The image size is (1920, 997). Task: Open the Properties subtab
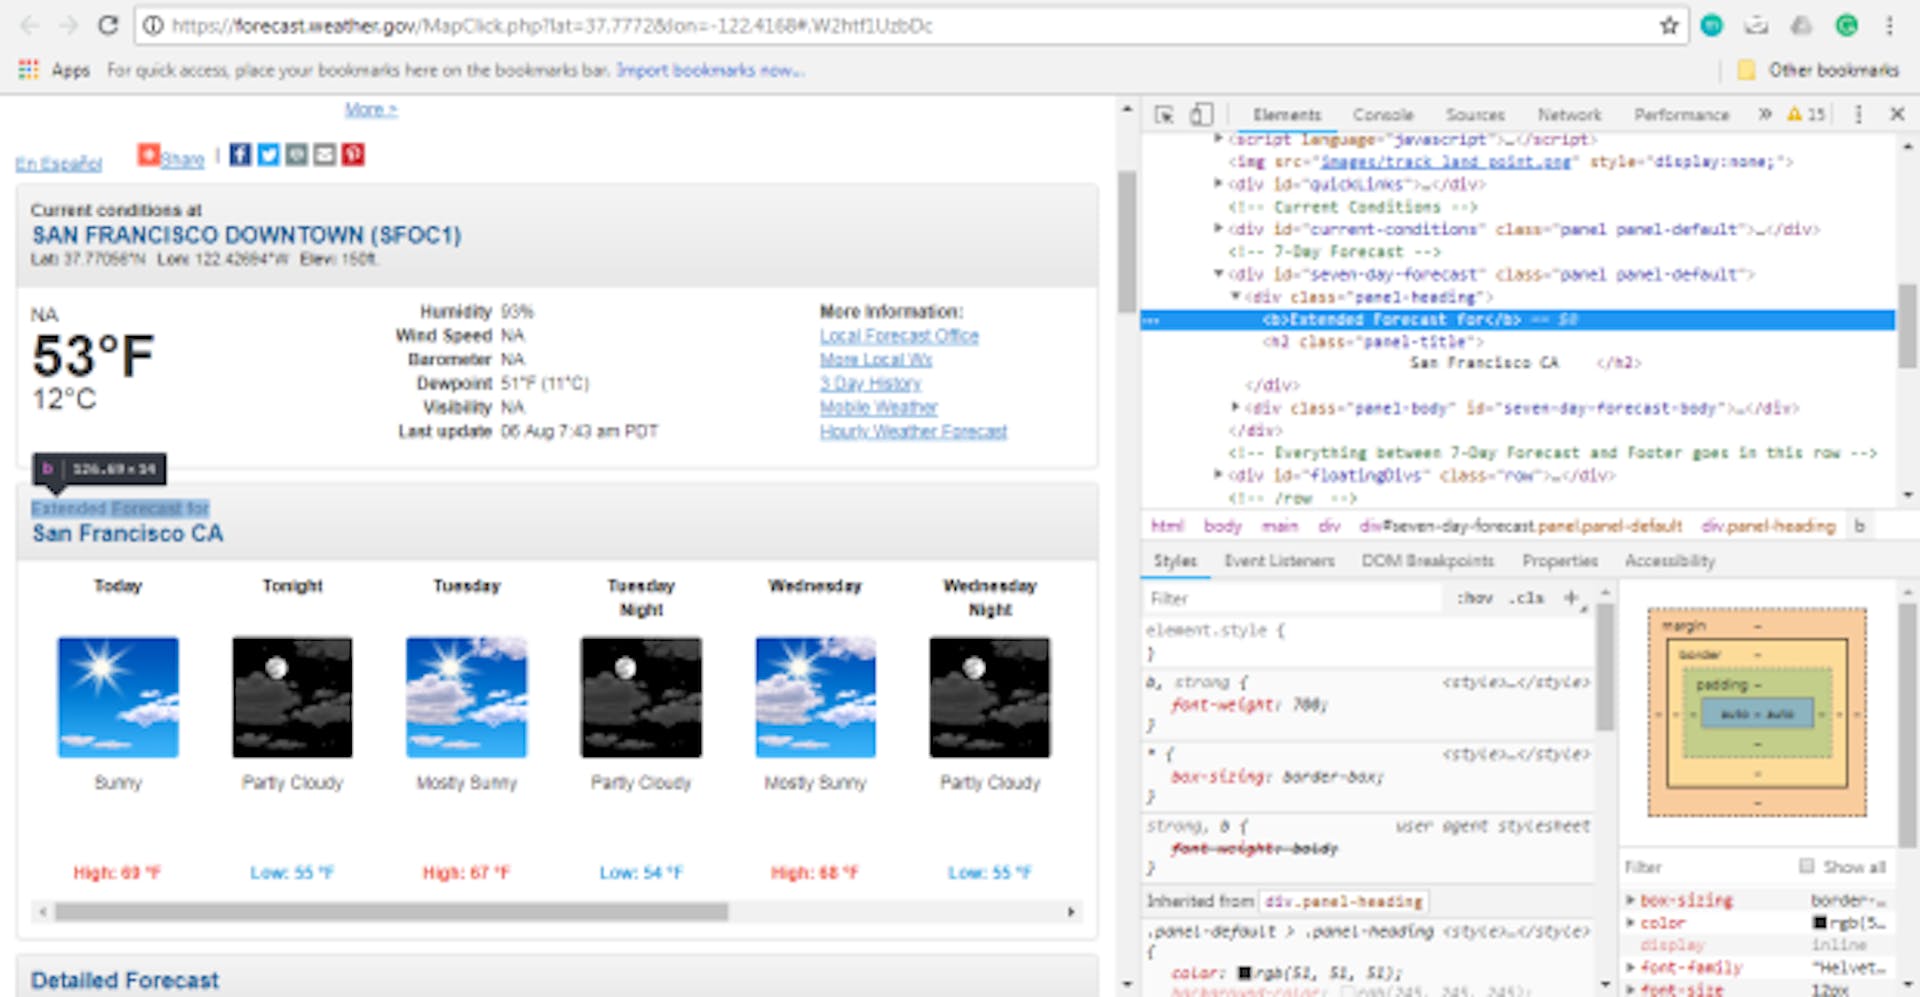click(x=1559, y=561)
